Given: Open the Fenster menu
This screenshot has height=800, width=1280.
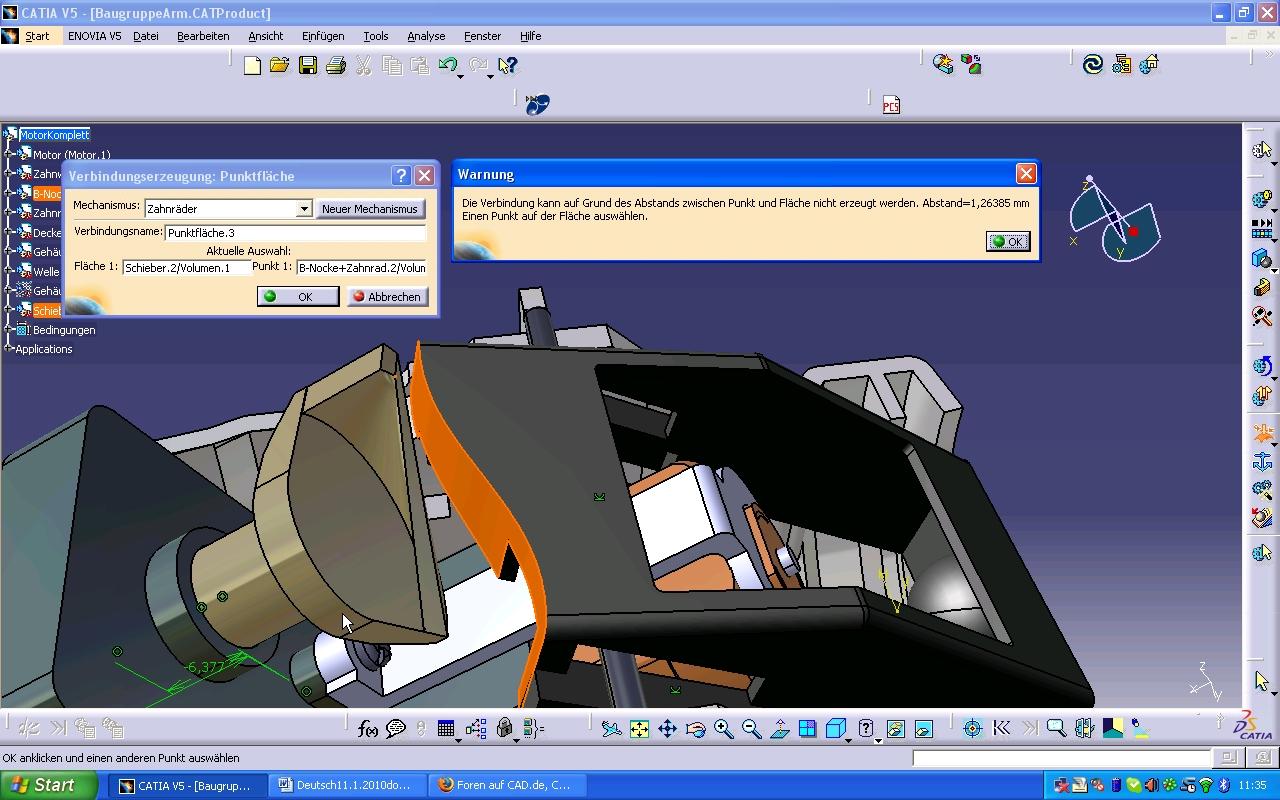Looking at the screenshot, I should coord(482,36).
